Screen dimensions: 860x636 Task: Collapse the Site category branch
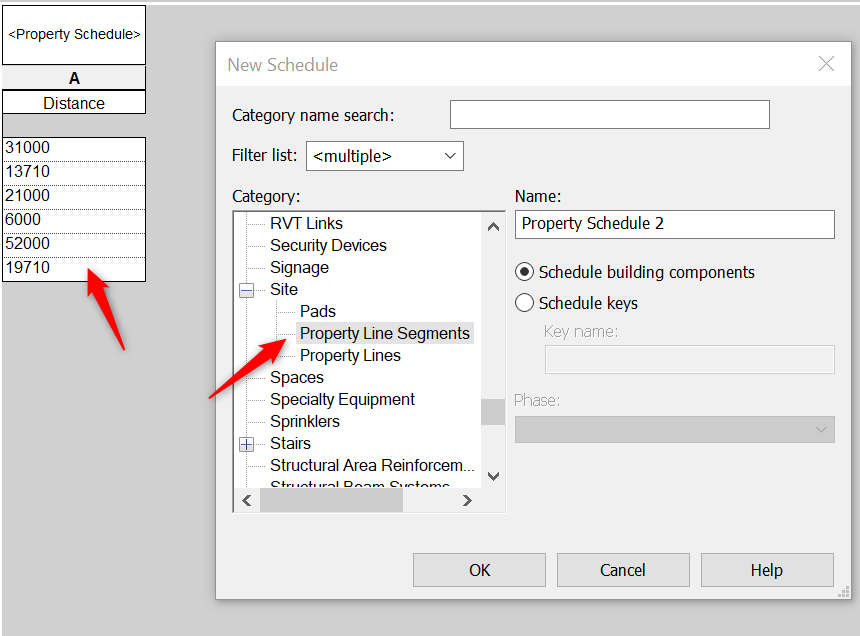point(247,289)
